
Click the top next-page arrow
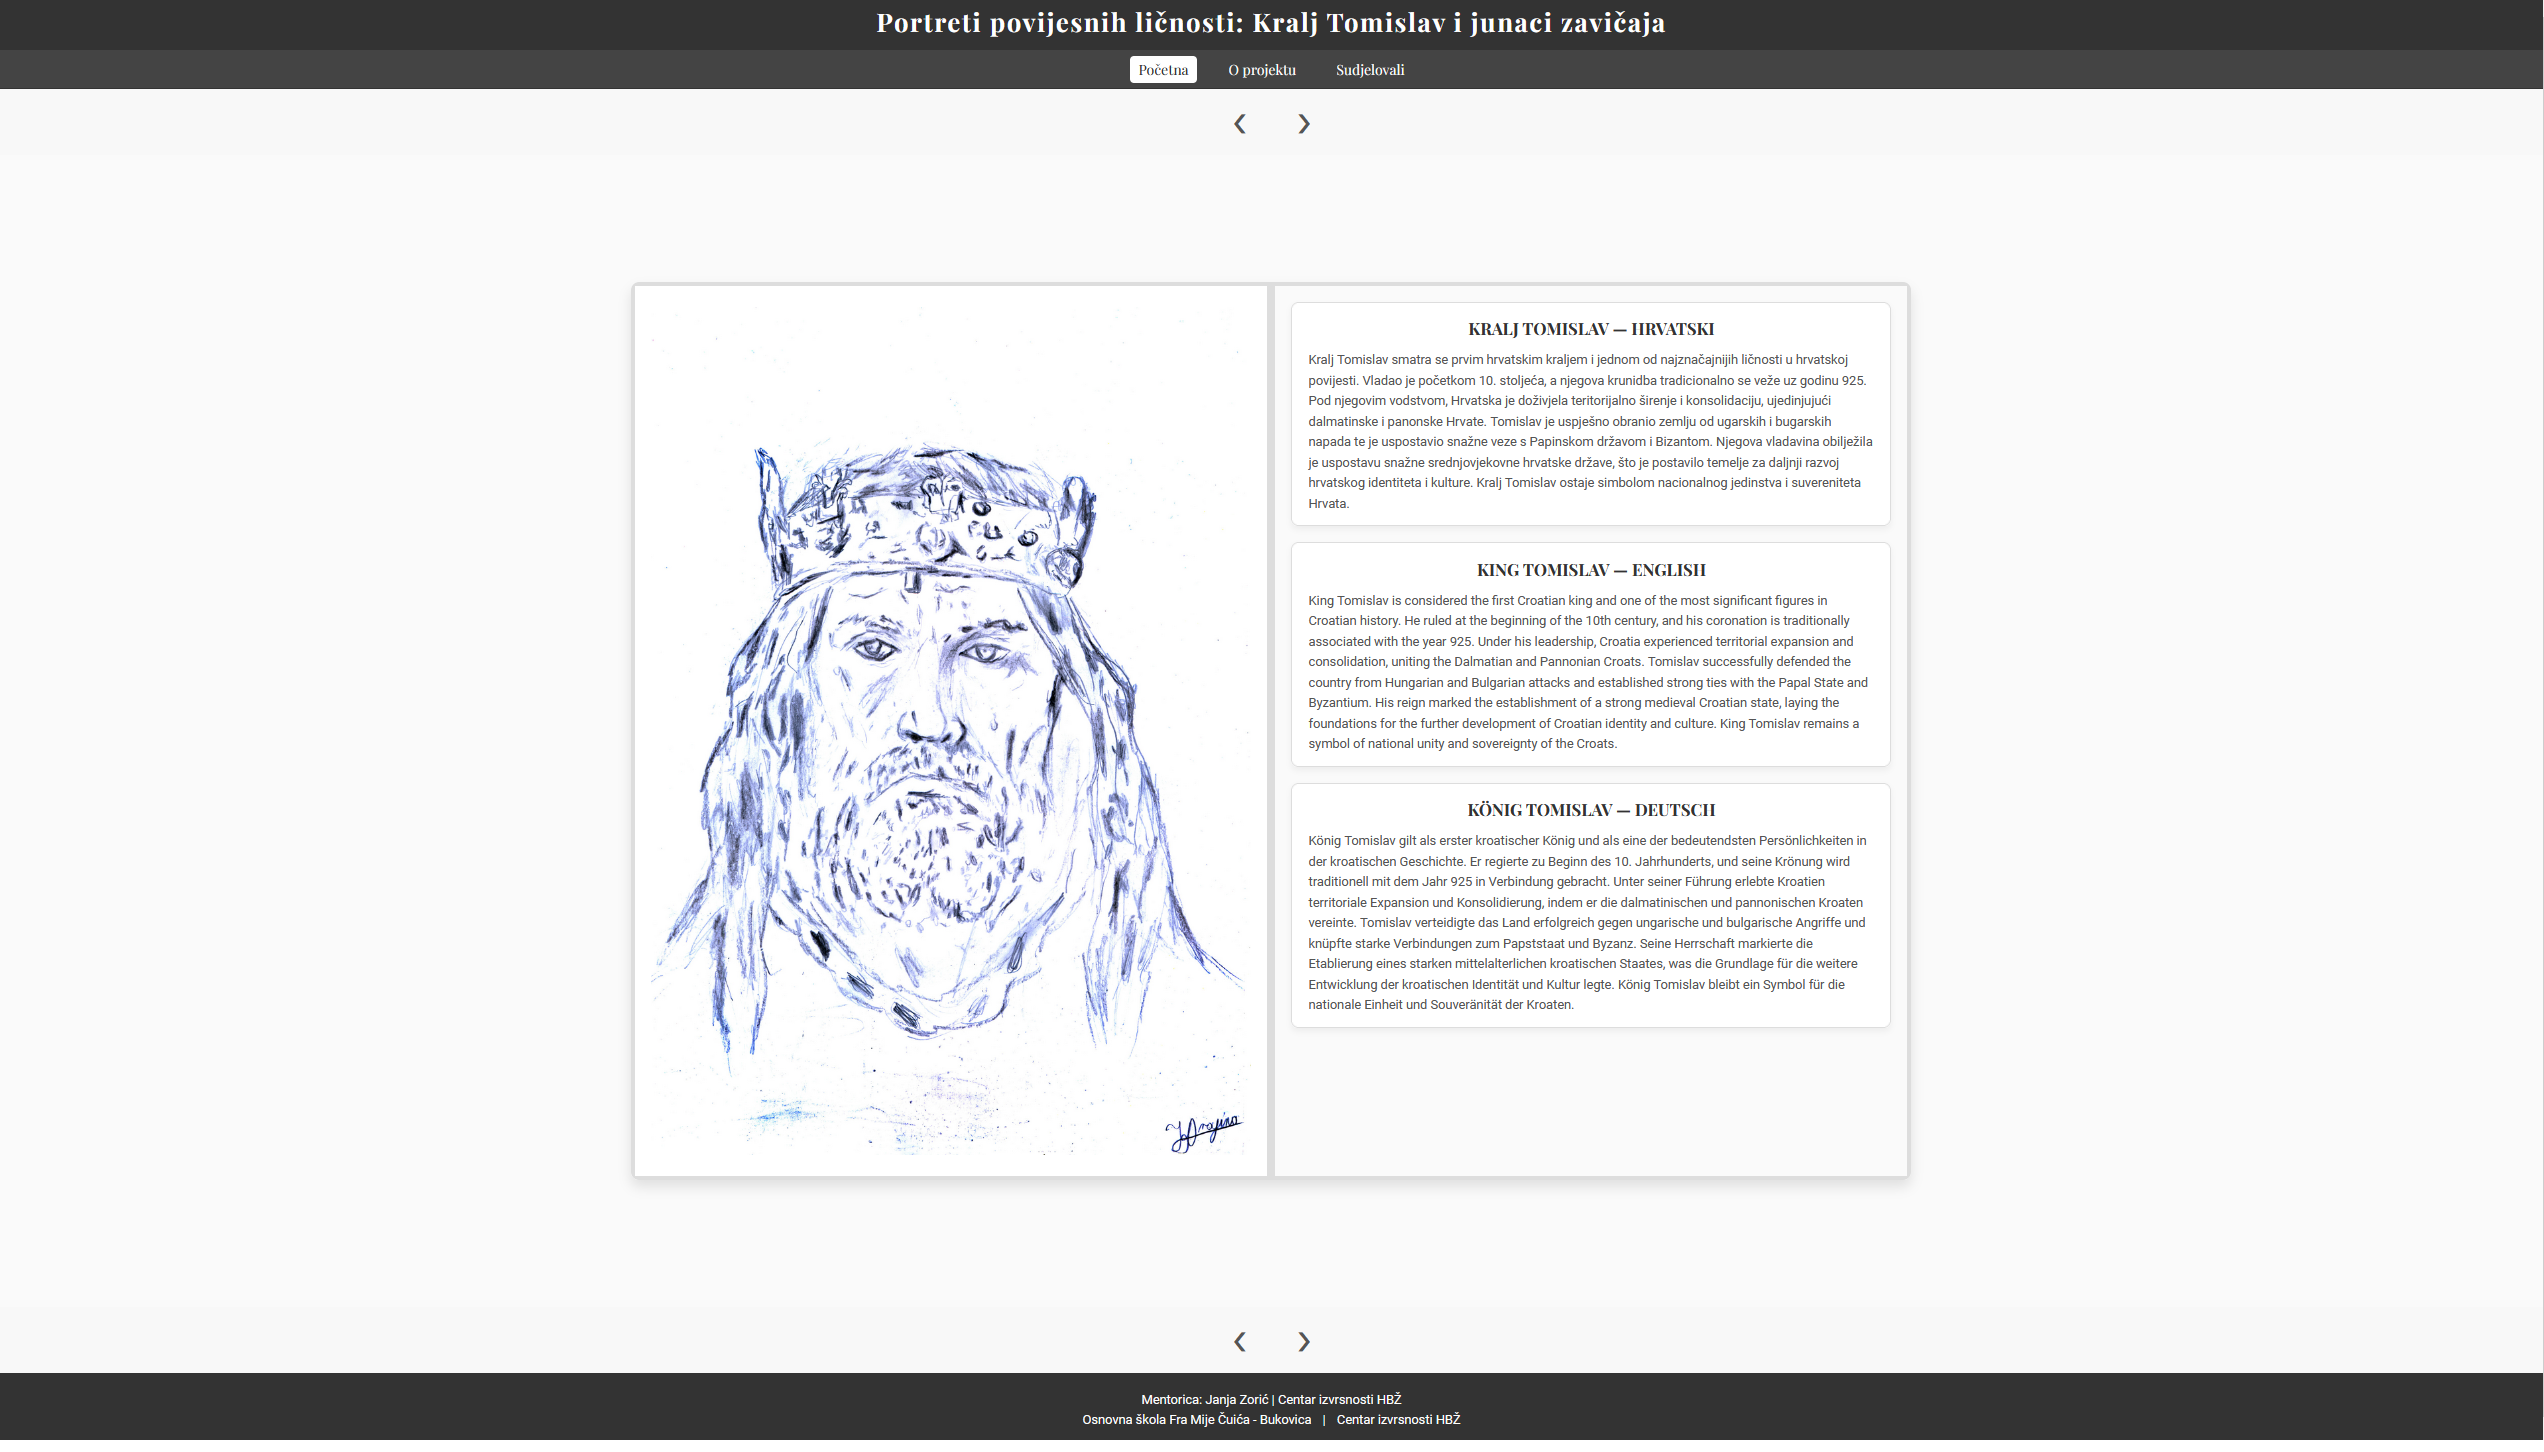coord(1303,124)
